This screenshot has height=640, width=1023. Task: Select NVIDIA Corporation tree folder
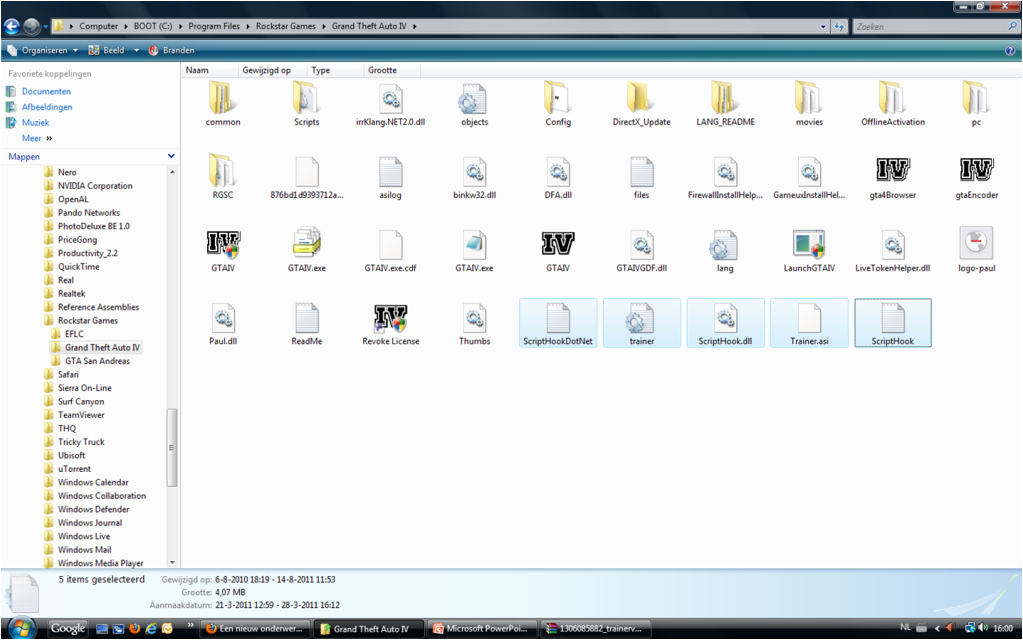point(95,186)
